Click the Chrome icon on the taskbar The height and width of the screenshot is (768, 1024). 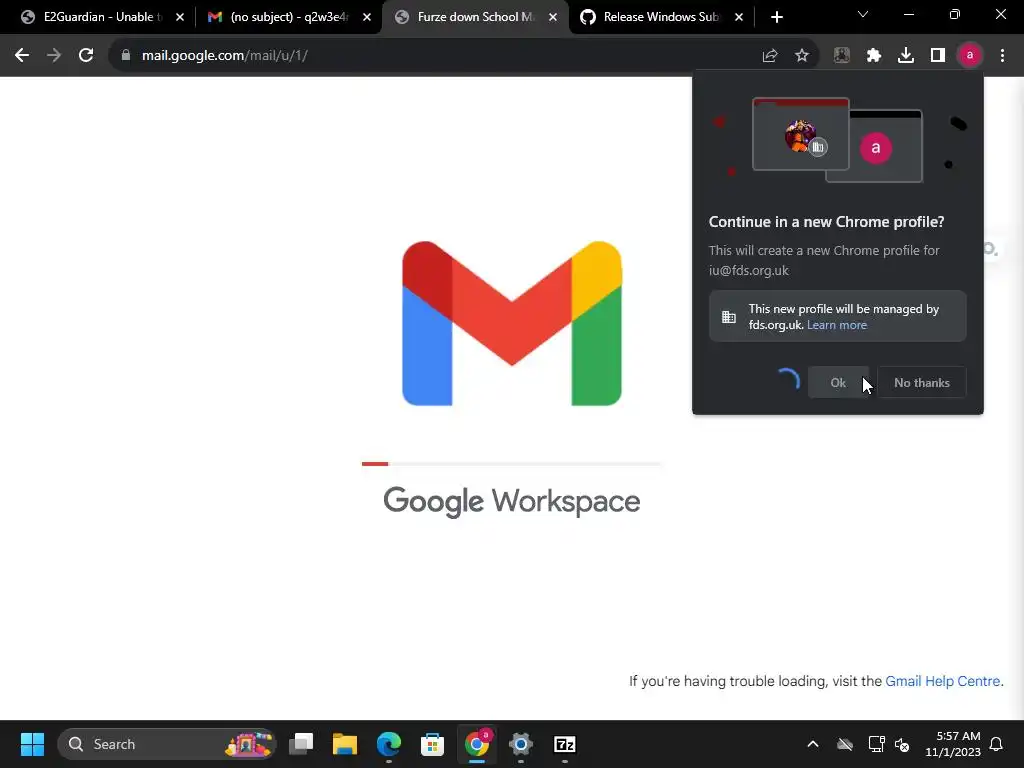[477, 744]
